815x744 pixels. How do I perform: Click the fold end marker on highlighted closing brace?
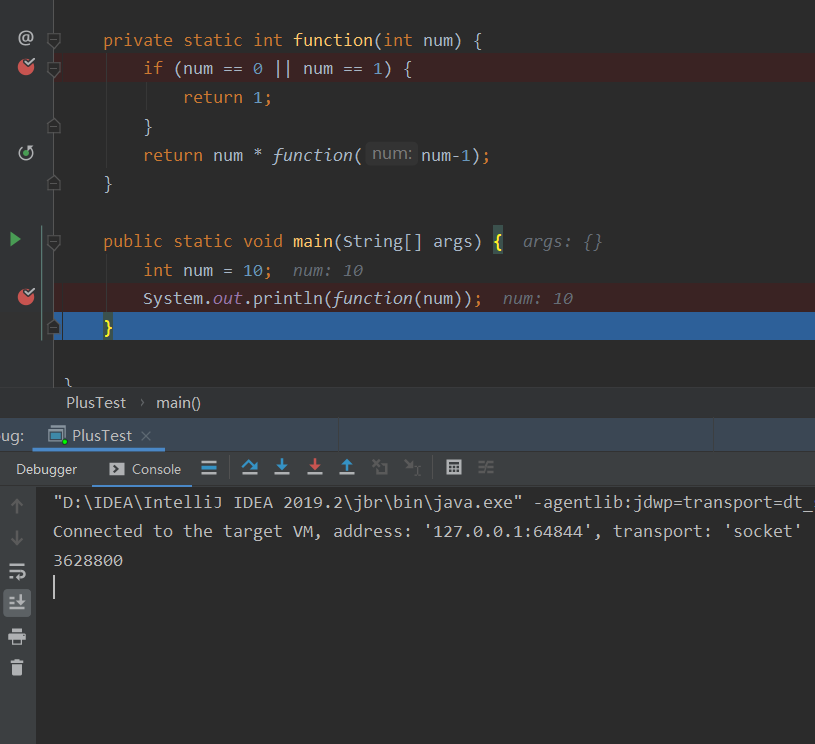tap(54, 327)
